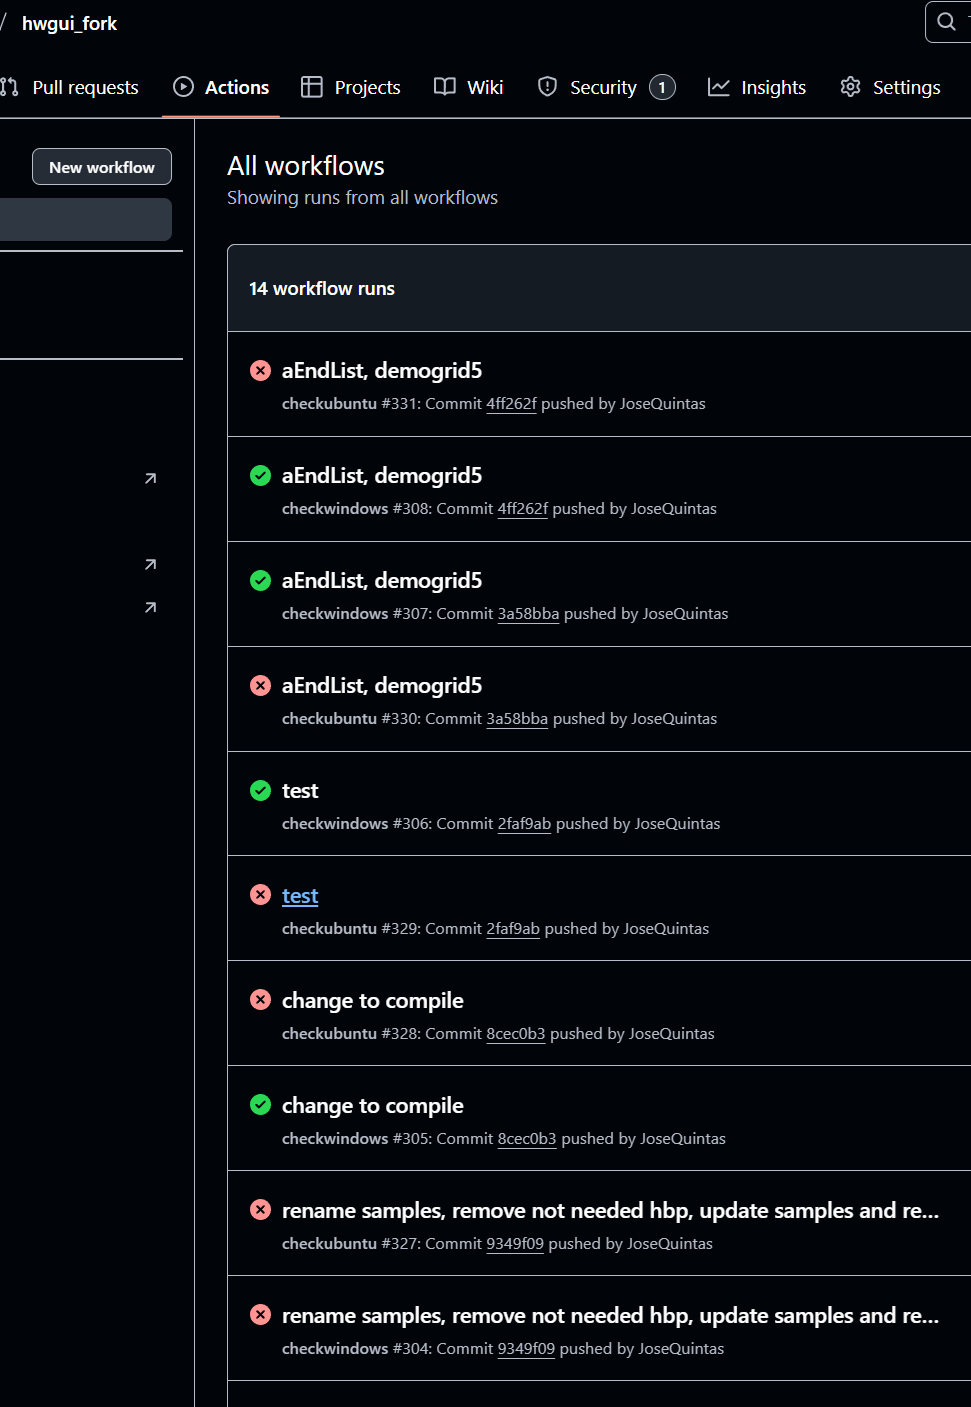Image resolution: width=971 pixels, height=1407 pixels.
Task: Click the search magnifier icon
Action: 946,21
